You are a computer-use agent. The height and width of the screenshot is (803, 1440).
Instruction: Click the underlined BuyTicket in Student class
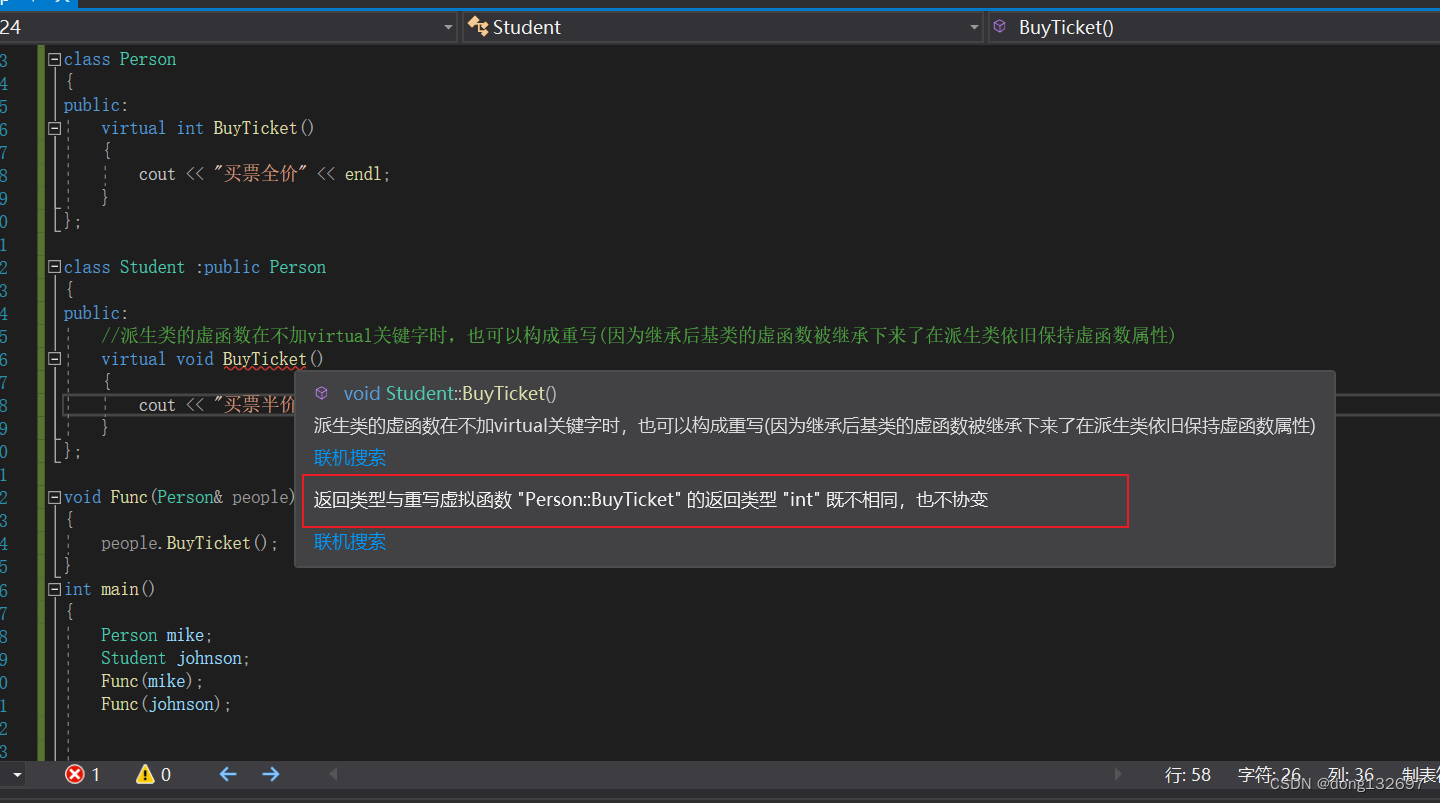point(265,359)
